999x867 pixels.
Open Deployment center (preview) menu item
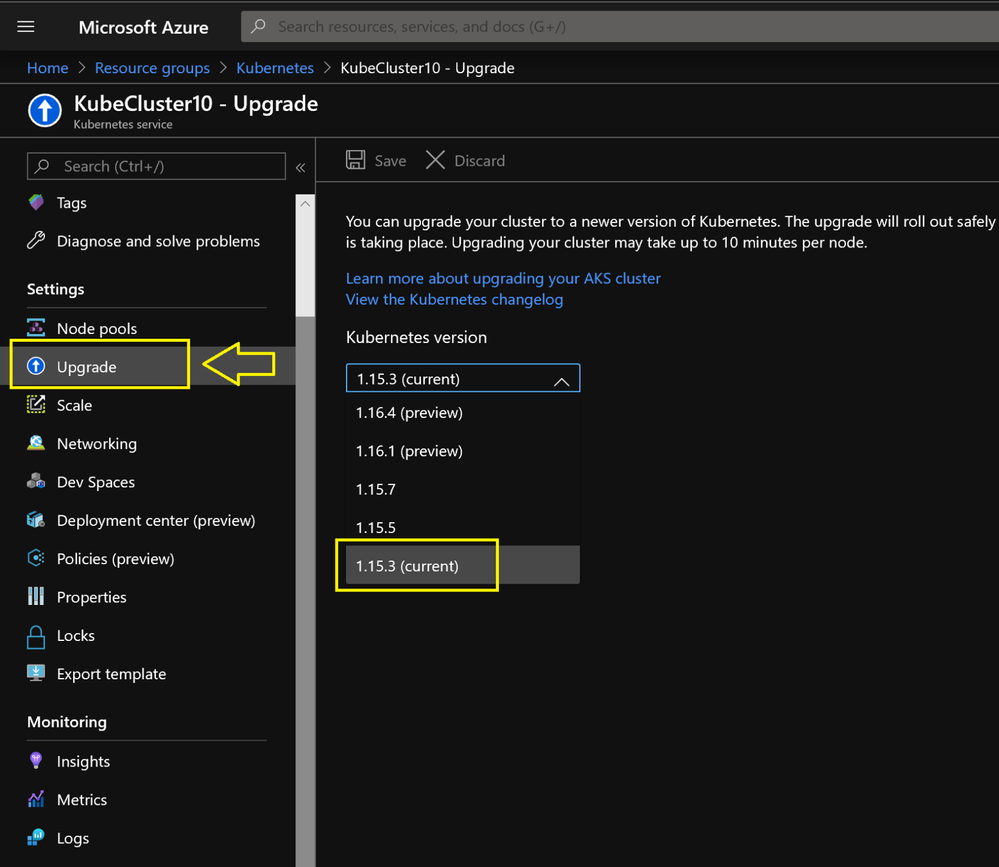[x=155, y=520]
